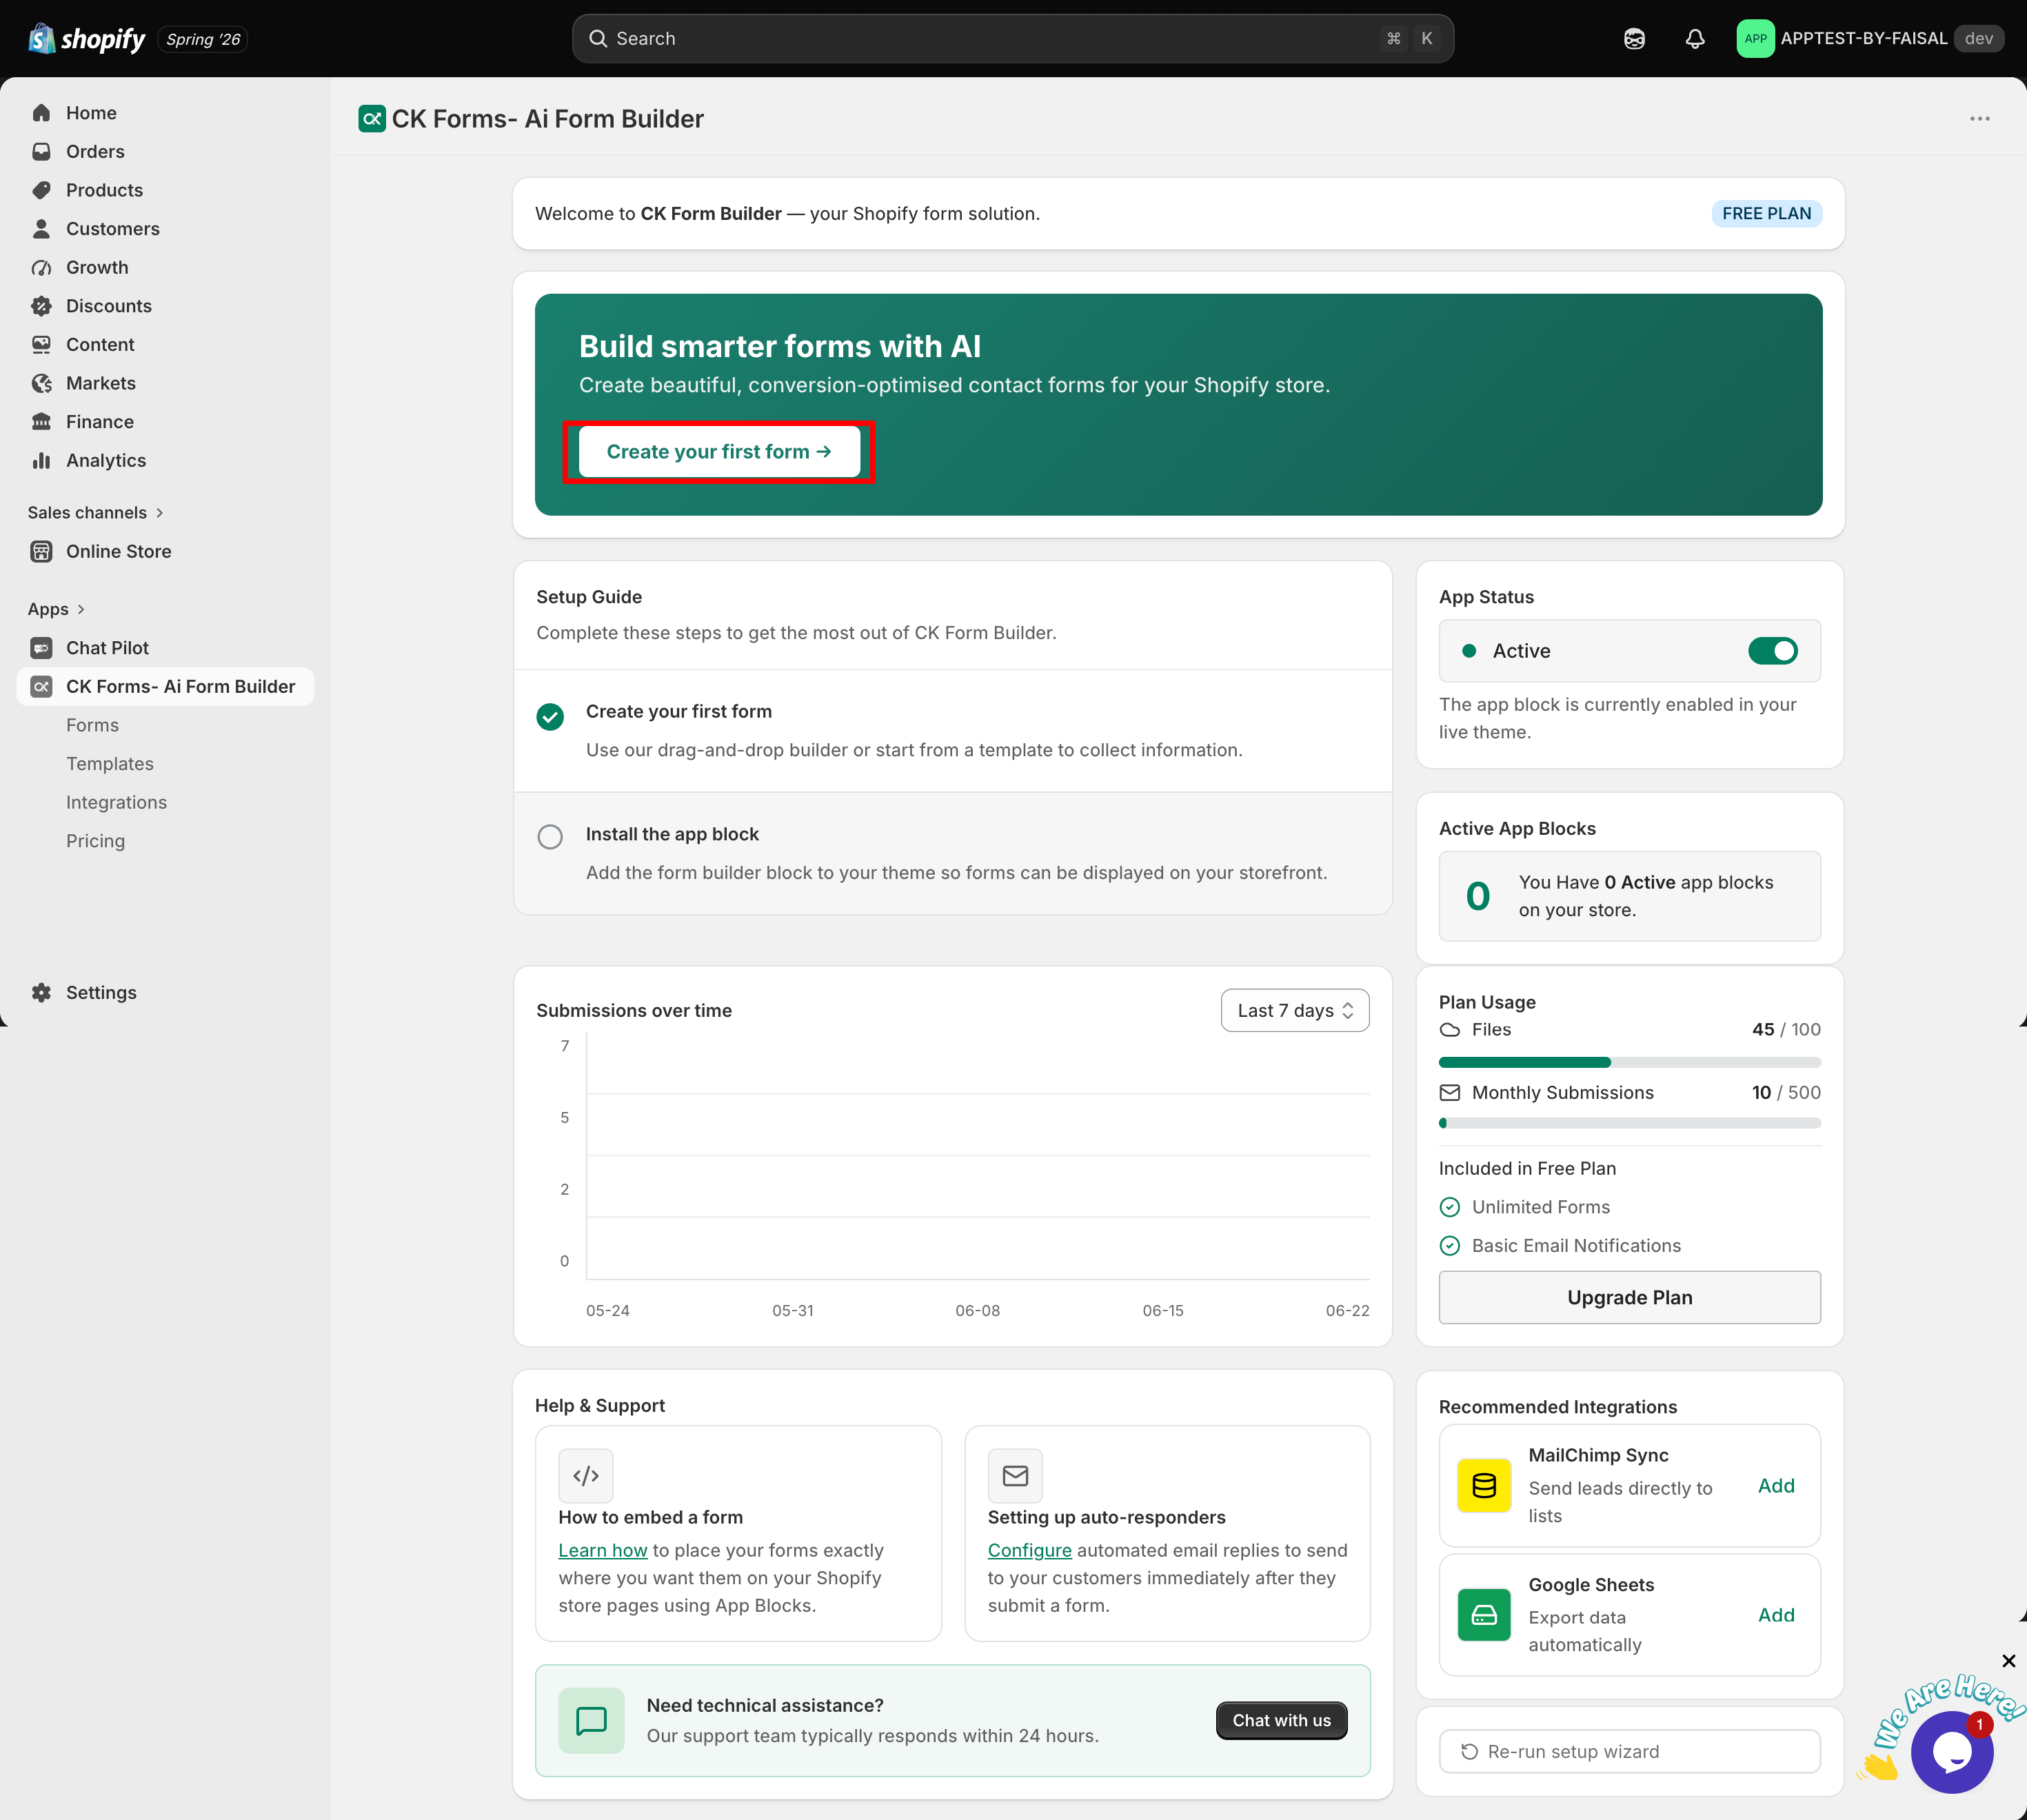2027x1820 pixels.
Task: Go to Settings in the sidebar
Action: [x=101, y=993]
